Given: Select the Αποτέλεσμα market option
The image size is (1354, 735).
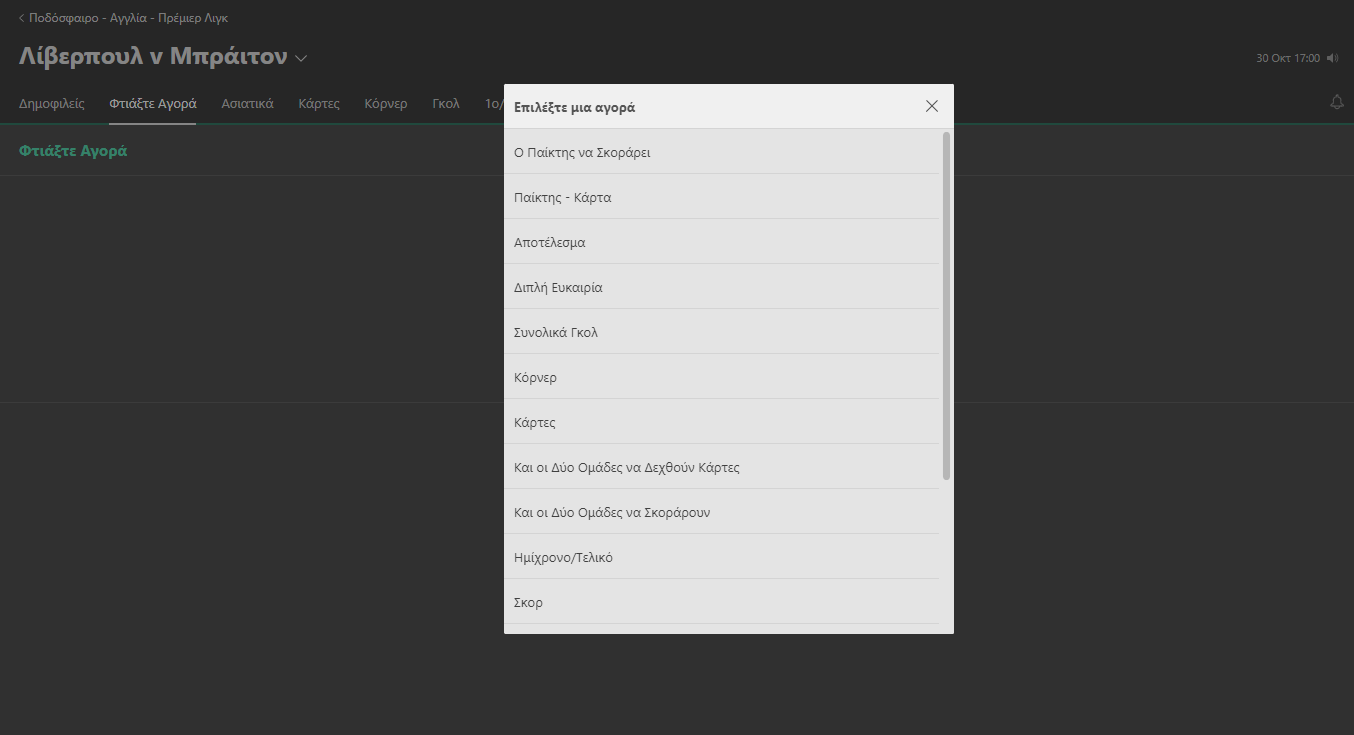Looking at the screenshot, I should [721, 242].
